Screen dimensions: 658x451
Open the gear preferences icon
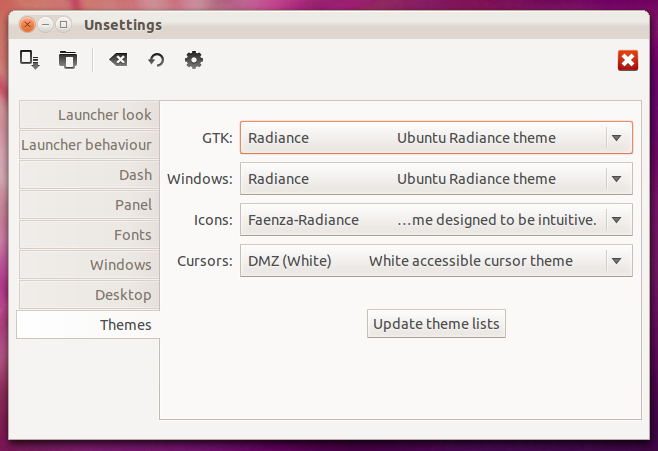click(x=194, y=60)
